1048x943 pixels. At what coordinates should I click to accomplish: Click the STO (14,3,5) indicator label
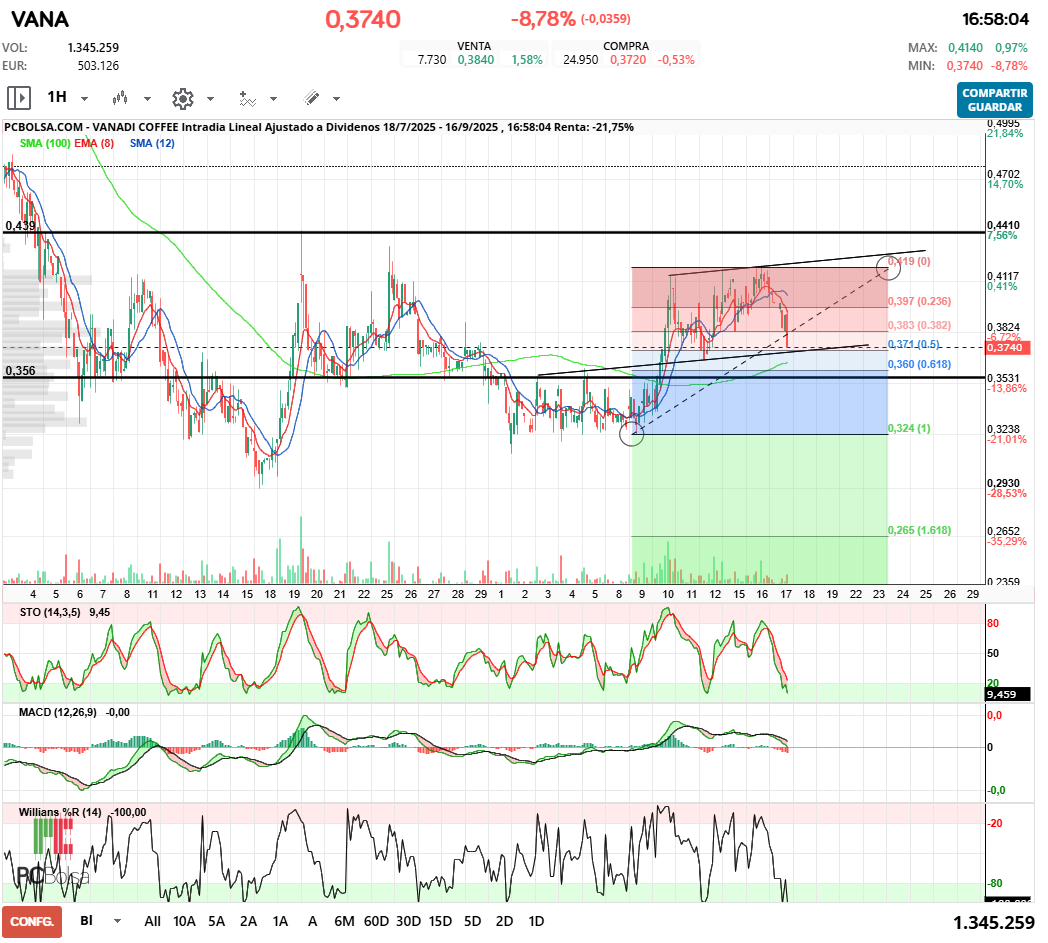tap(53, 611)
